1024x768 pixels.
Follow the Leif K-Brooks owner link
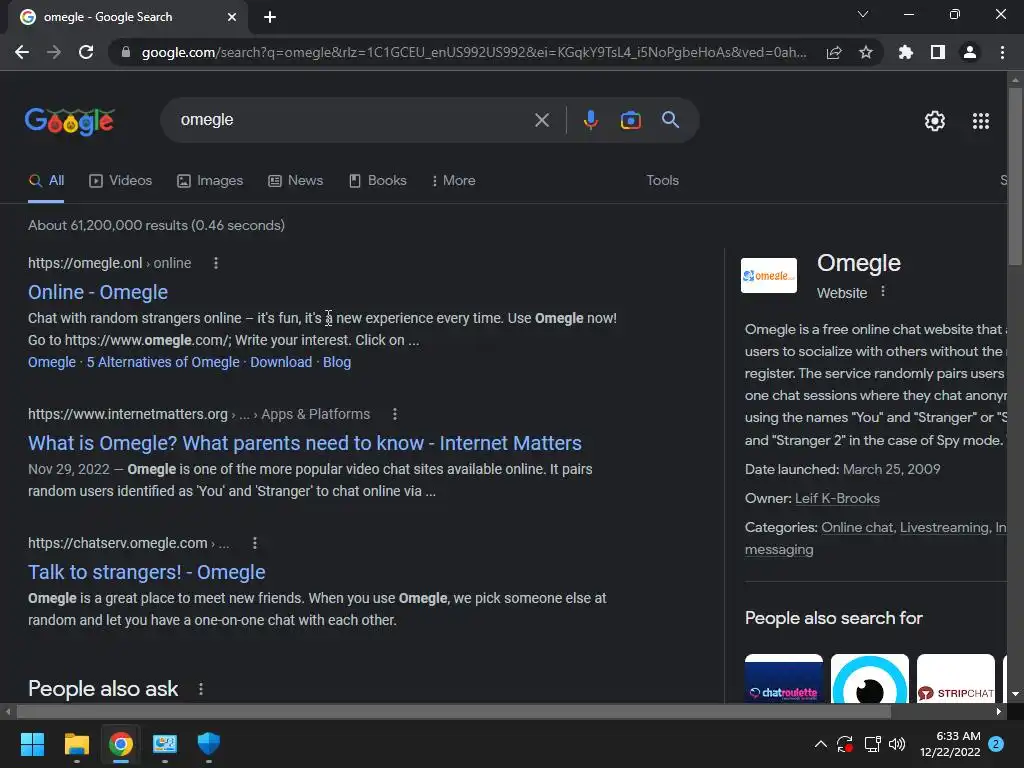coord(837,498)
